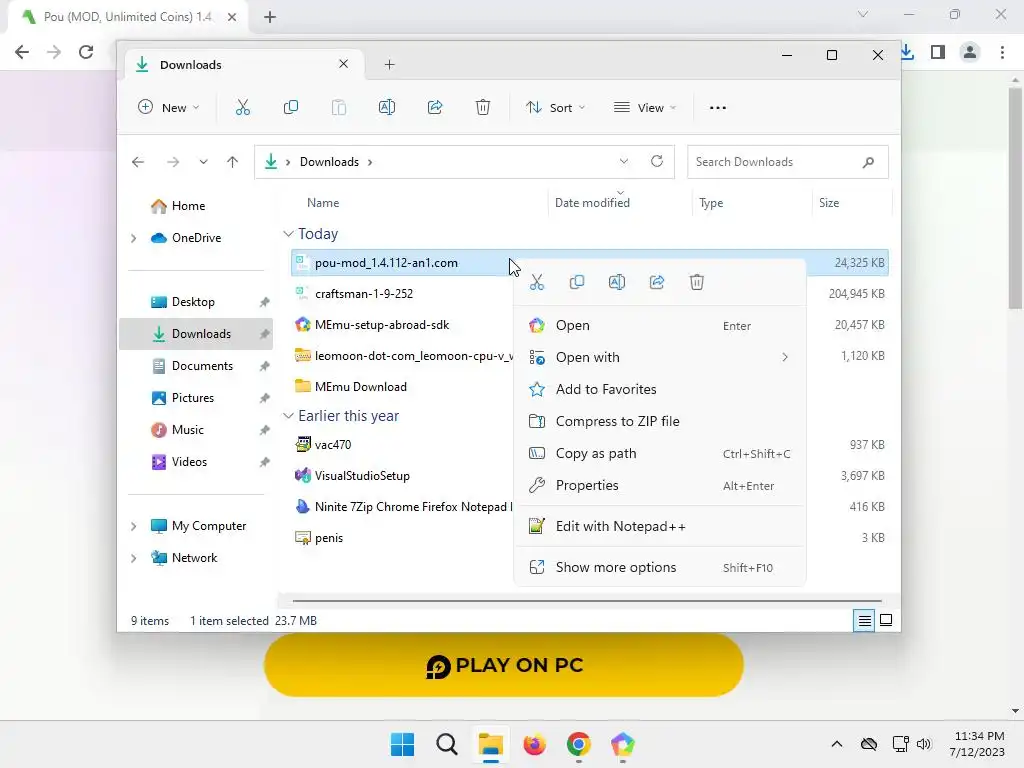Viewport: 1024px width, 768px height.
Task: Click the Rename icon in context menu
Action: 617,282
